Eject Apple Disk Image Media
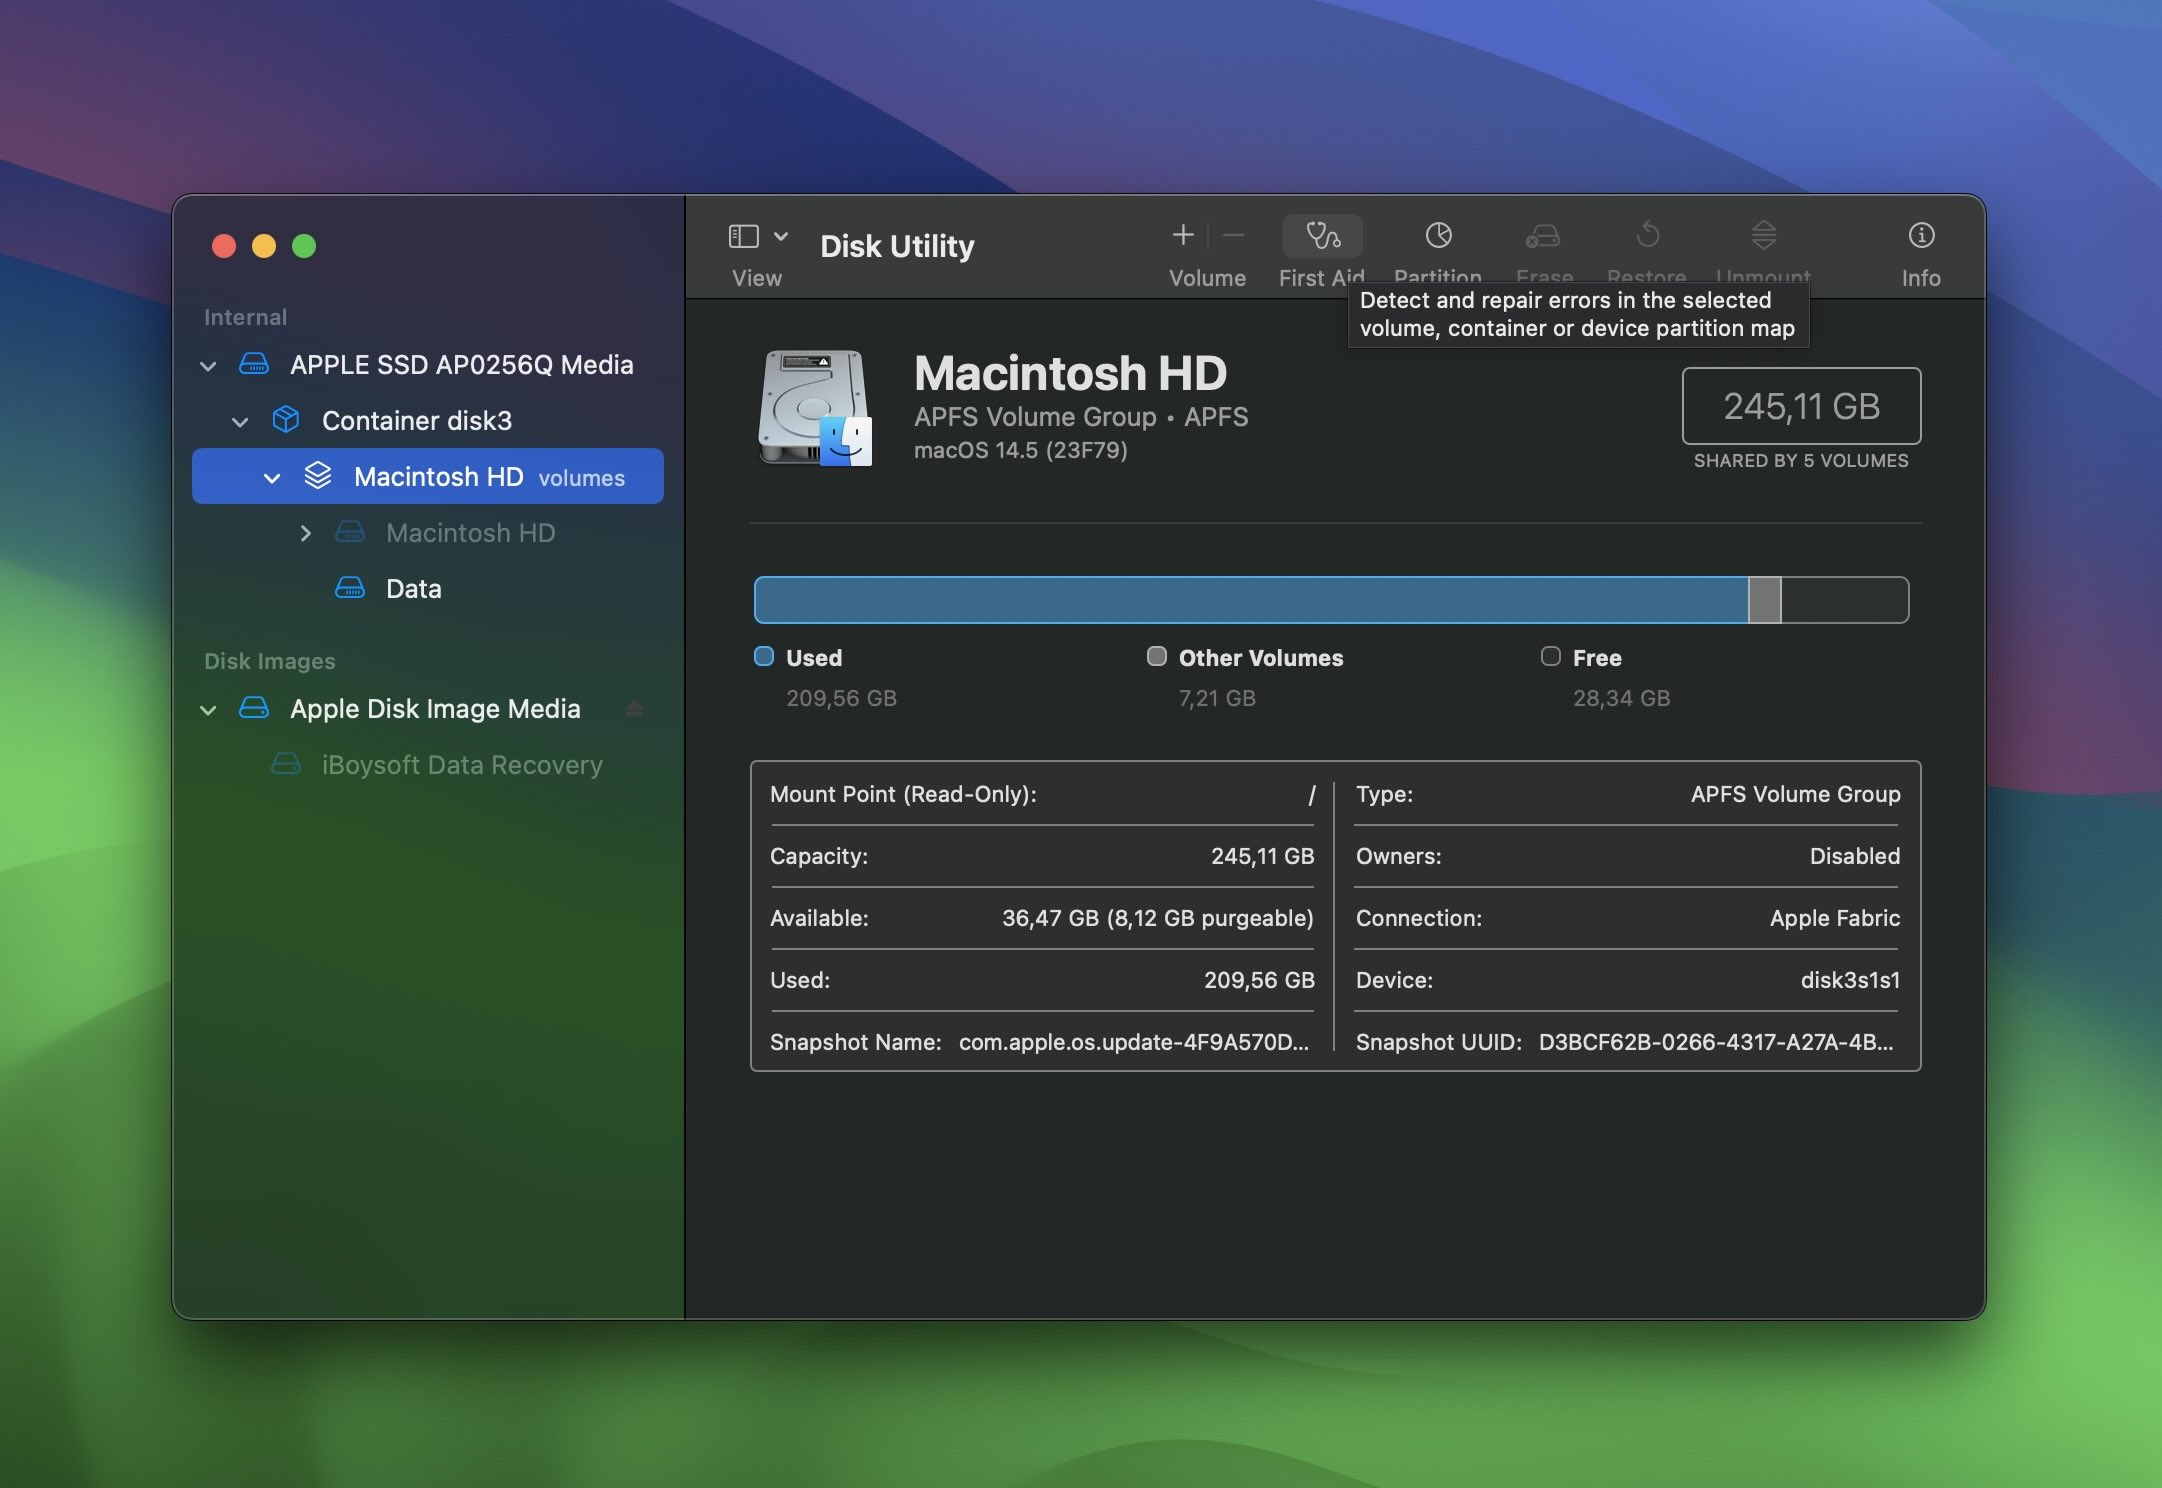The width and height of the screenshot is (2162, 1488). (634, 709)
